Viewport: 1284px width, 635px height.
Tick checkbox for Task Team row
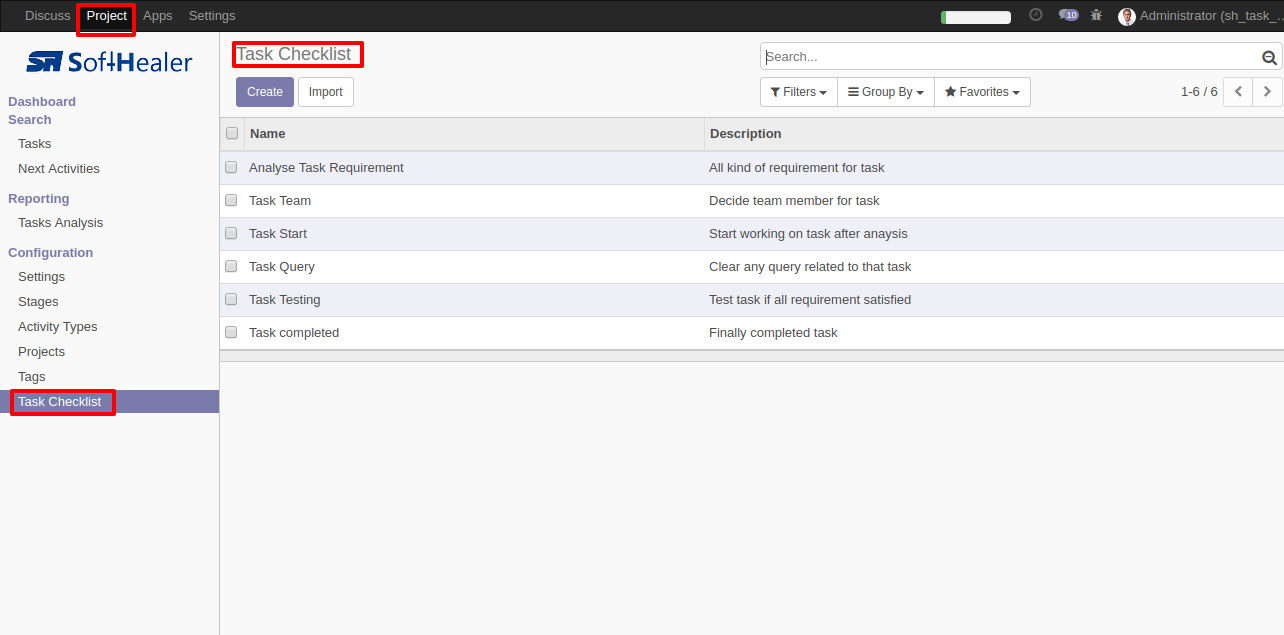(x=231, y=200)
